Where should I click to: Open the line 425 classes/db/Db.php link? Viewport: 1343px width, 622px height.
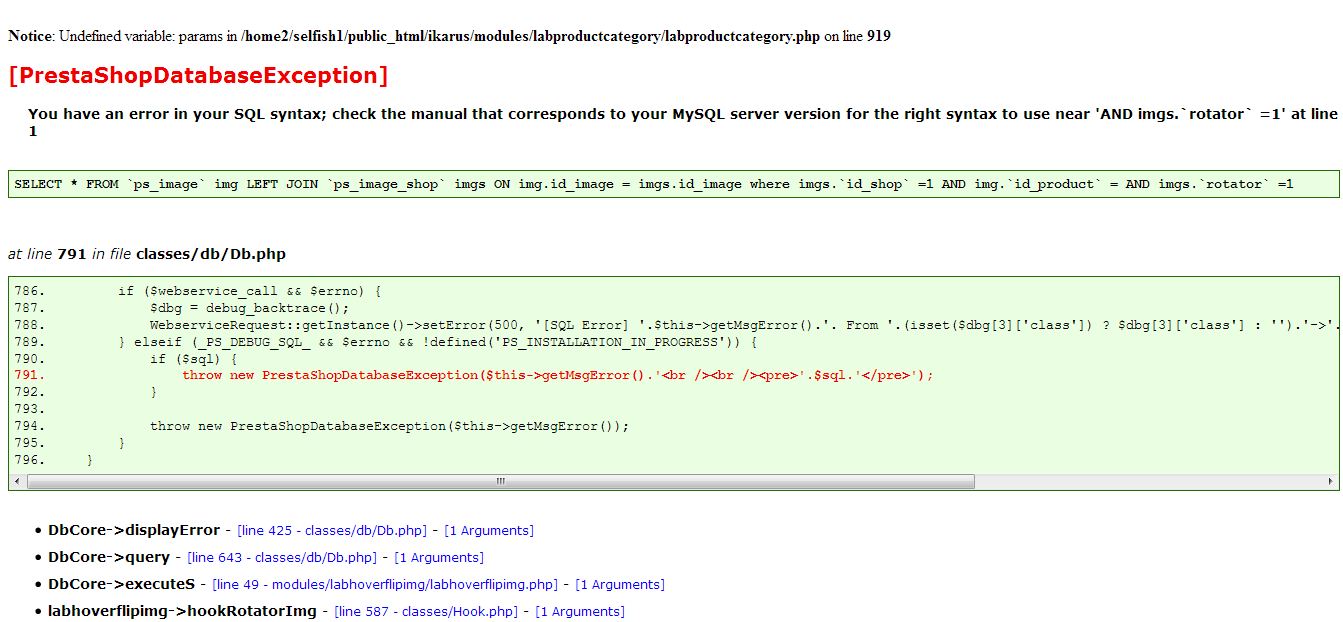tap(332, 531)
